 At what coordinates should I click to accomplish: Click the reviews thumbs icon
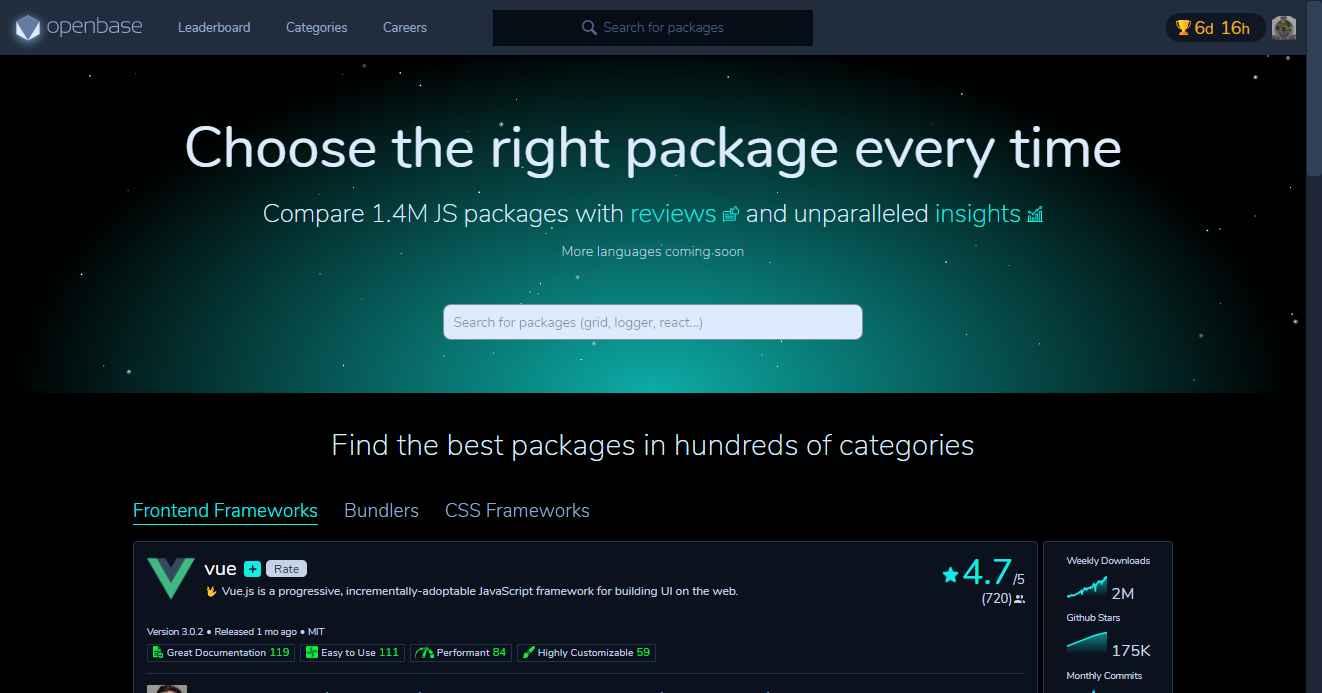point(731,214)
